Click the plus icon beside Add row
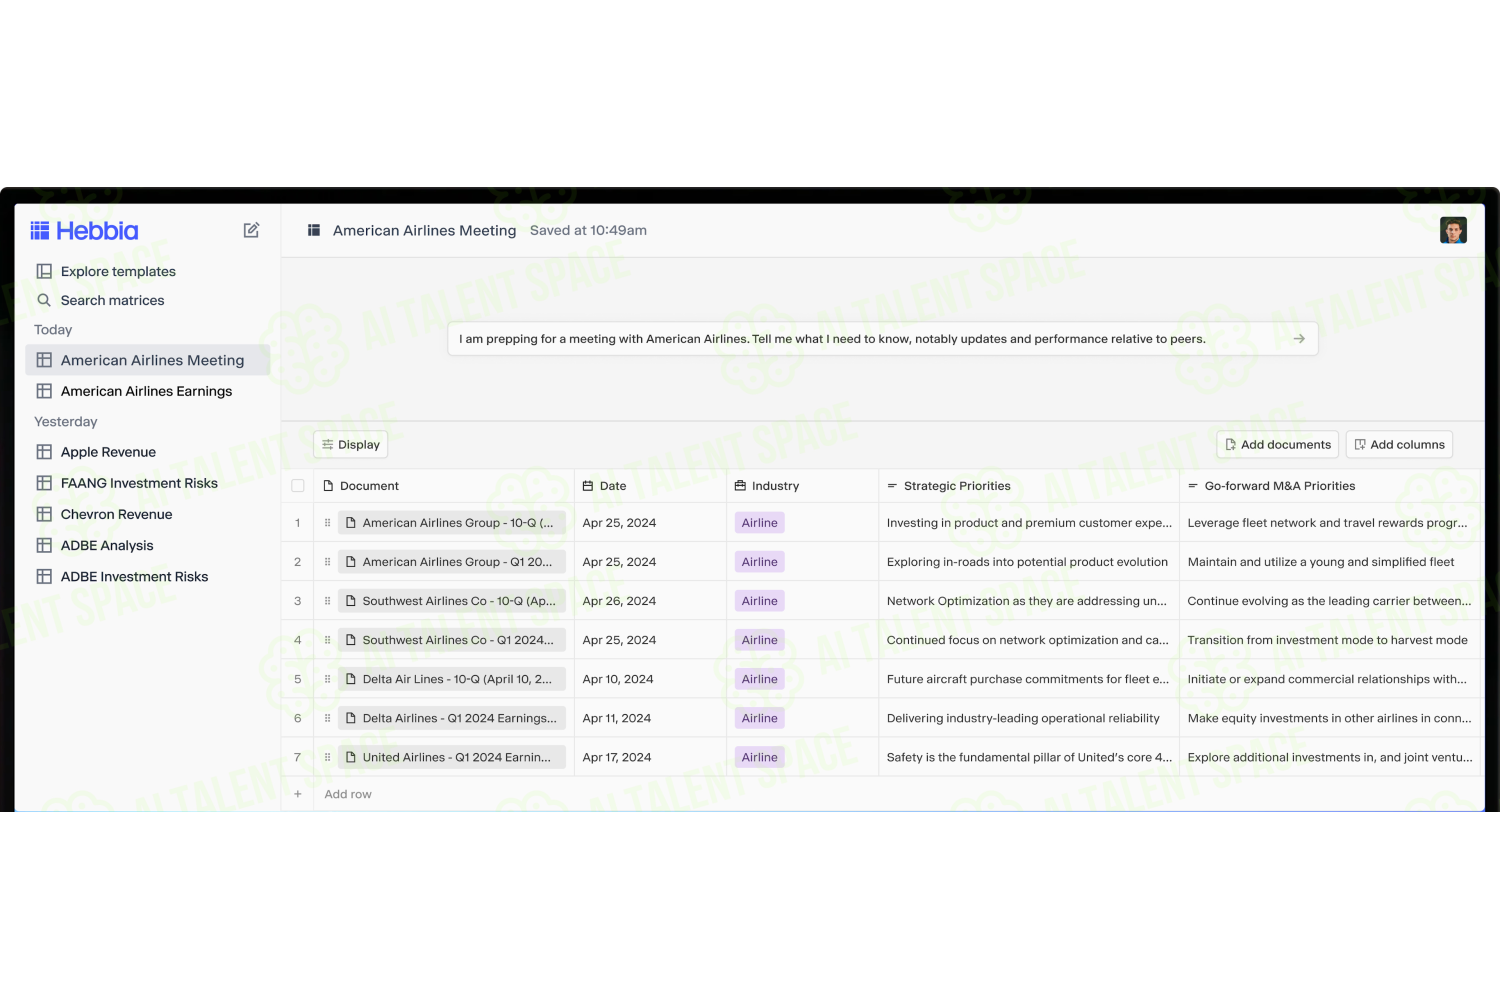The height and width of the screenshot is (1000, 1500). click(x=297, y=794)
